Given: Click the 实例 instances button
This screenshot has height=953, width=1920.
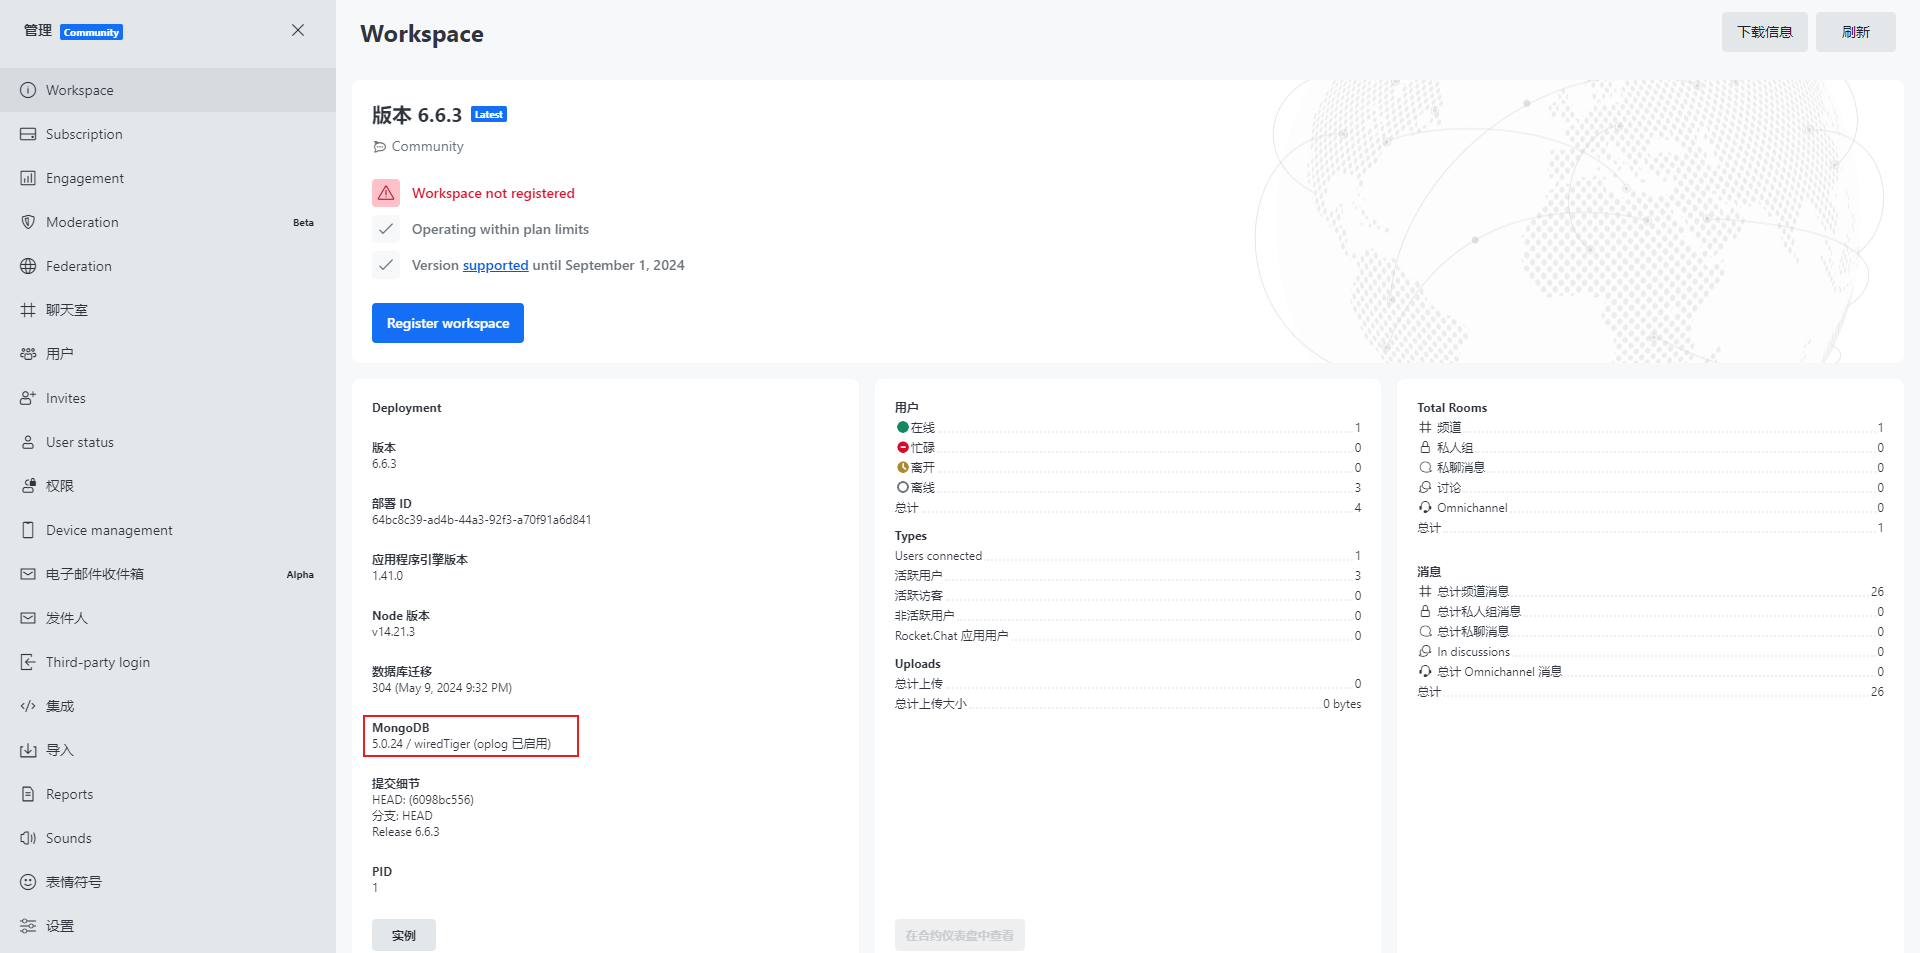Looking at the screenshot, I should pos(404,935).
